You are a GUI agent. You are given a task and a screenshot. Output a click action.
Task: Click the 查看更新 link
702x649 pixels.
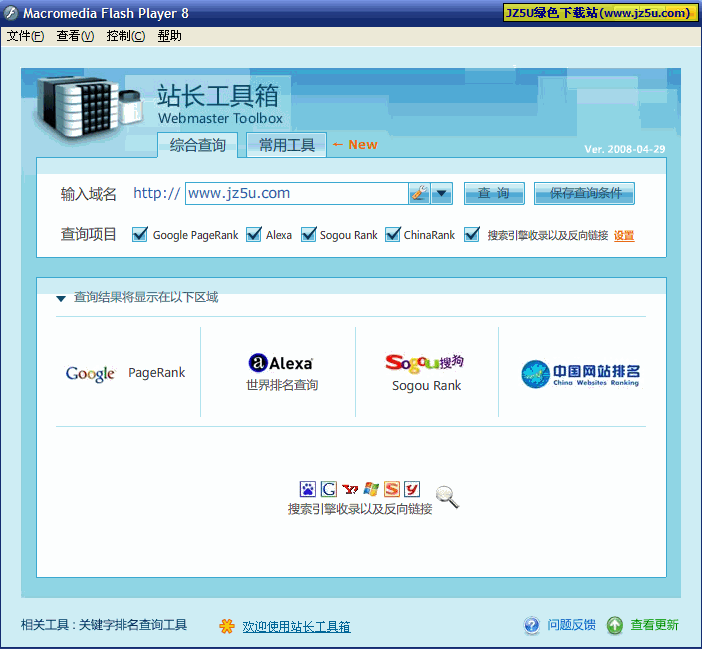click(x=654, y=625)
